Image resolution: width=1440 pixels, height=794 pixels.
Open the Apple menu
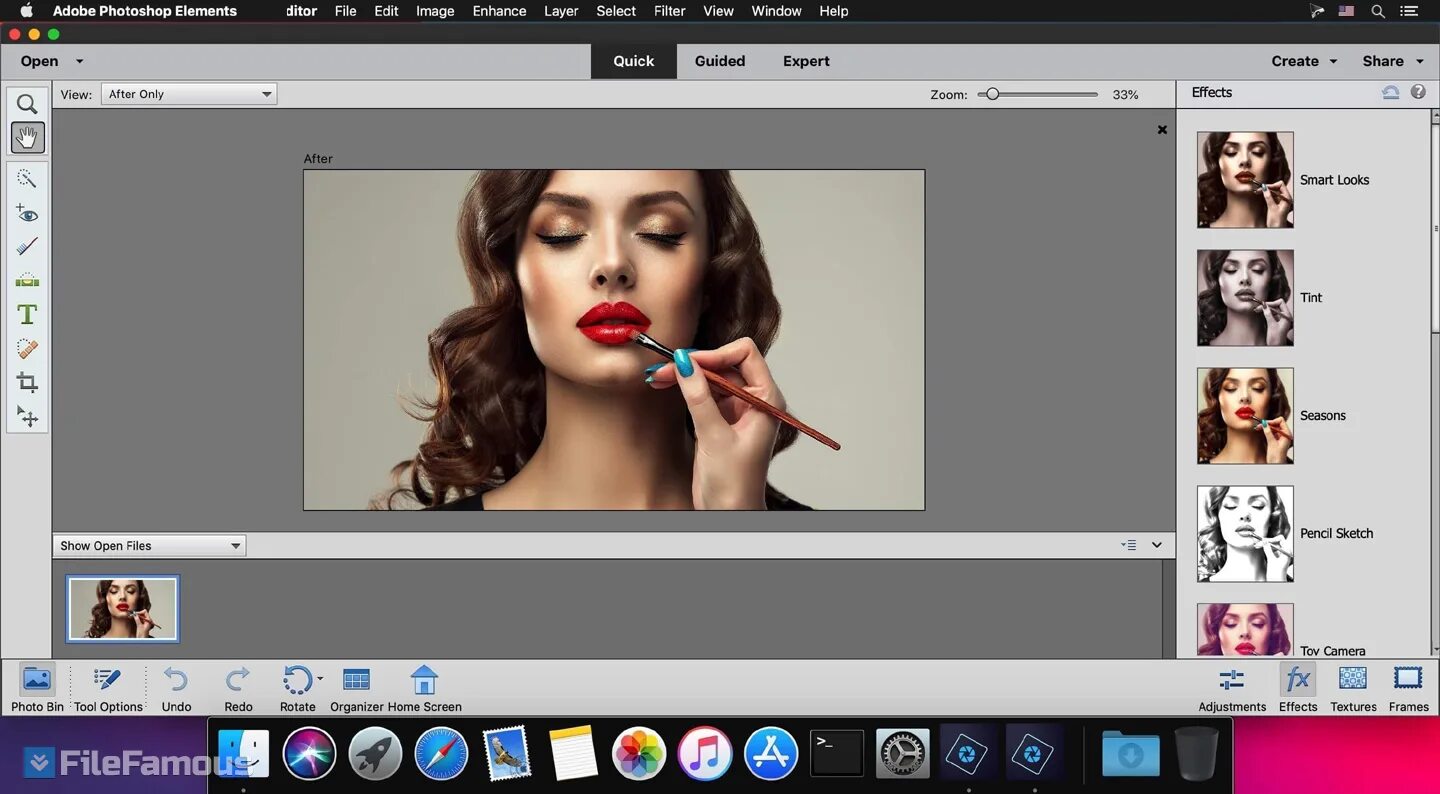[26, 11]
